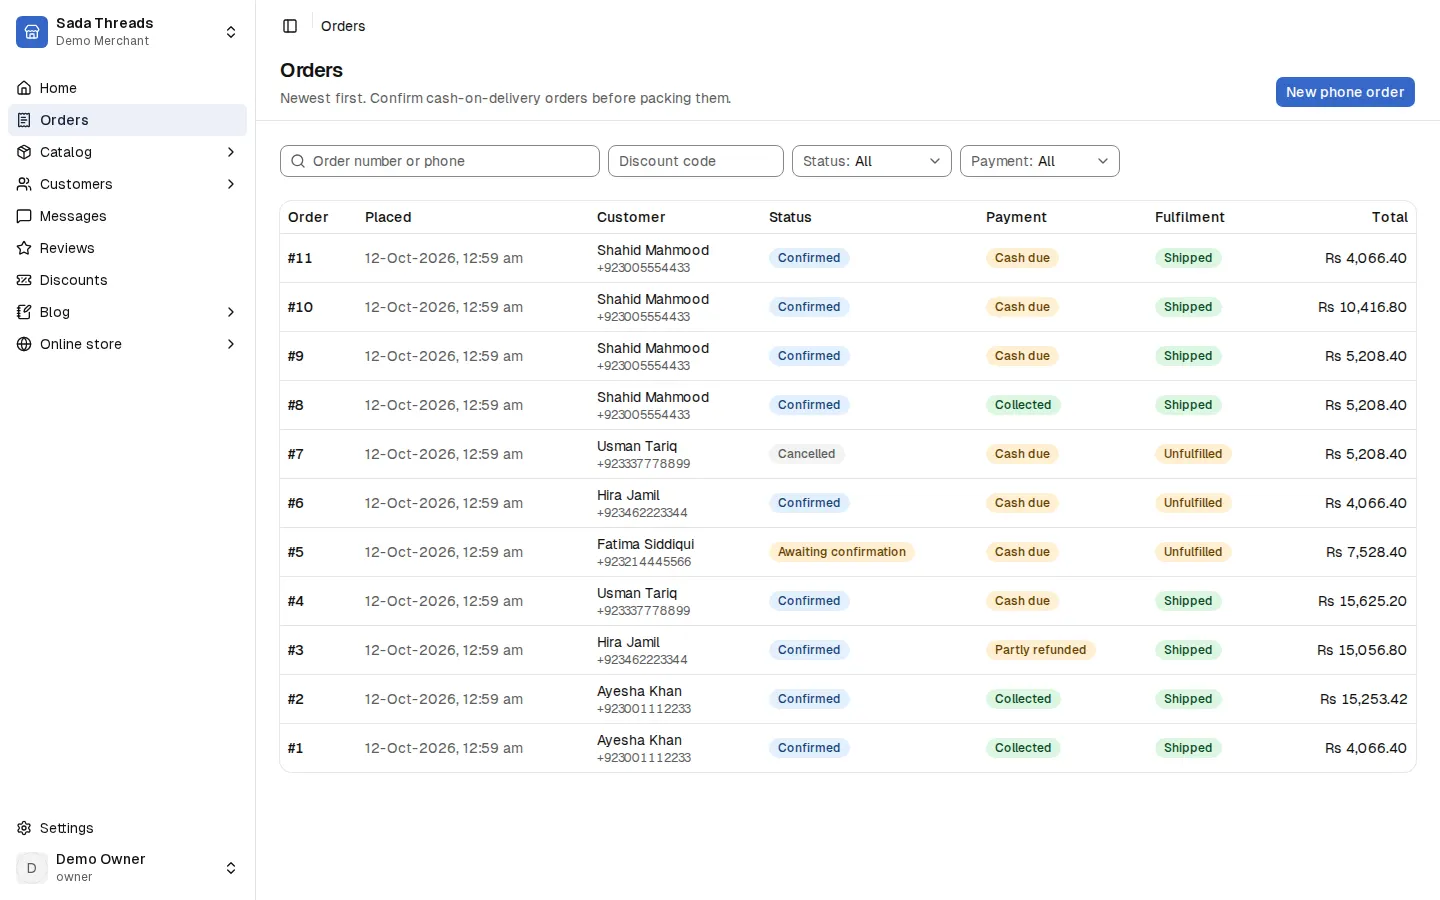Focus the Order number or phone search field
This screenshot has width=1440, height=900.
pyautogui.click(x=440, y=161)
